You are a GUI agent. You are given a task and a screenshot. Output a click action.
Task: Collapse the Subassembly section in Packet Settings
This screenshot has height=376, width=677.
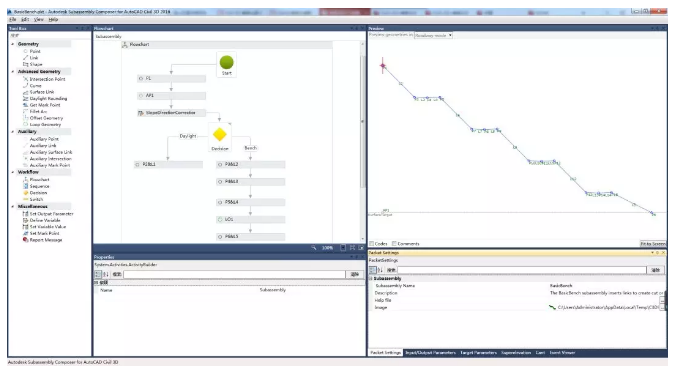point(370,278)
